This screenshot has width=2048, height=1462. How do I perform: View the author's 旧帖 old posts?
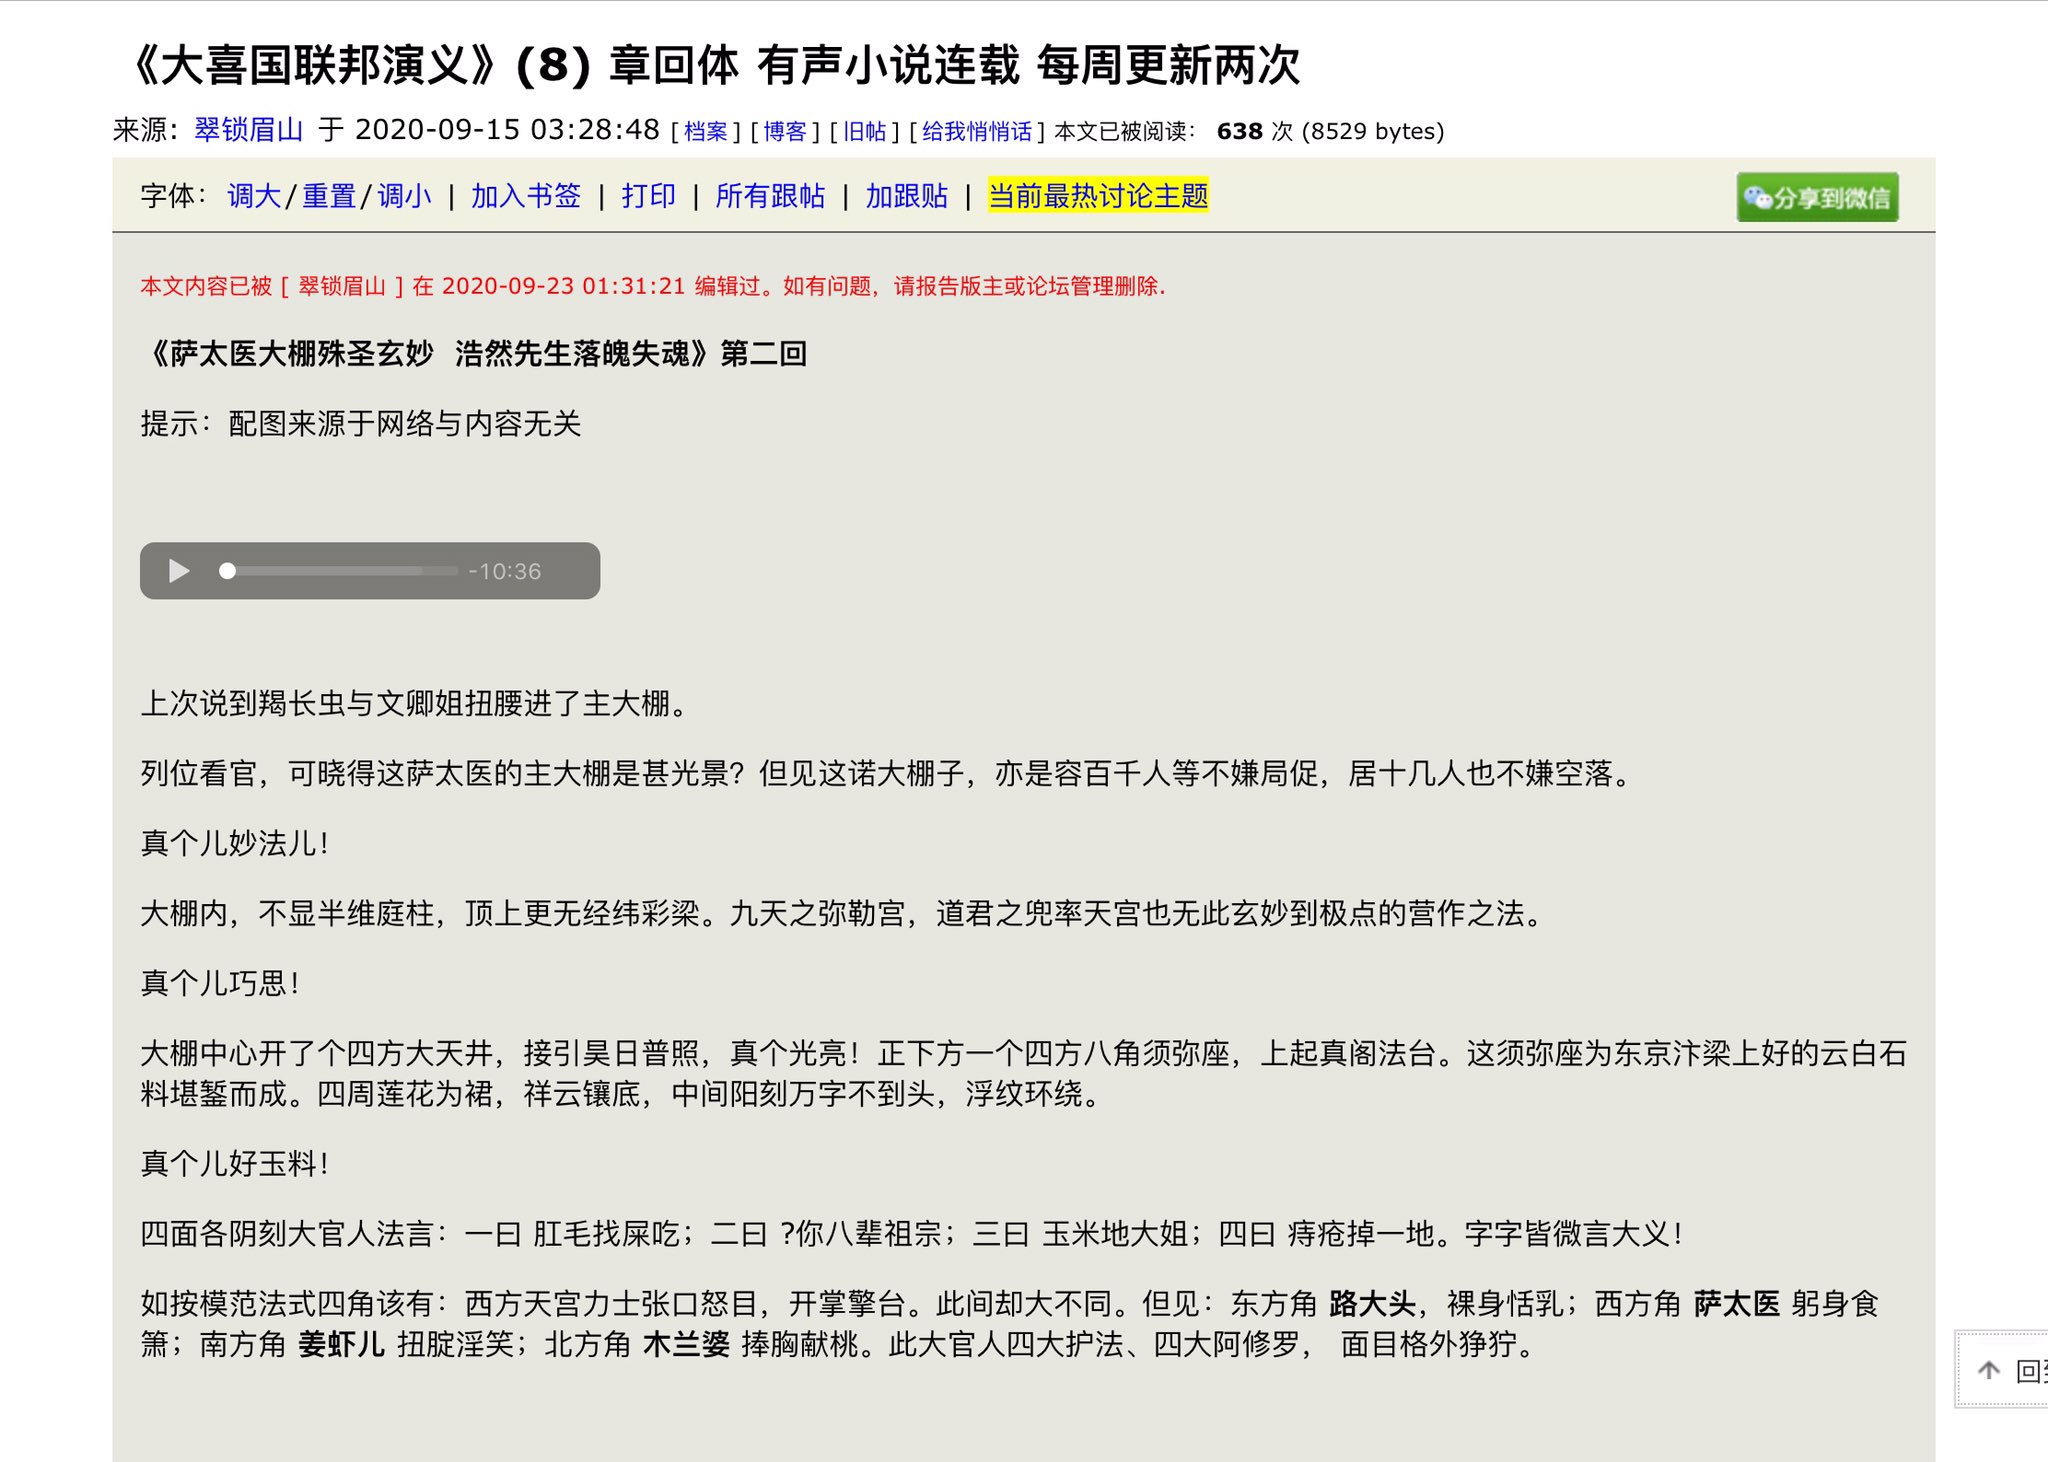tap(864, 131)
